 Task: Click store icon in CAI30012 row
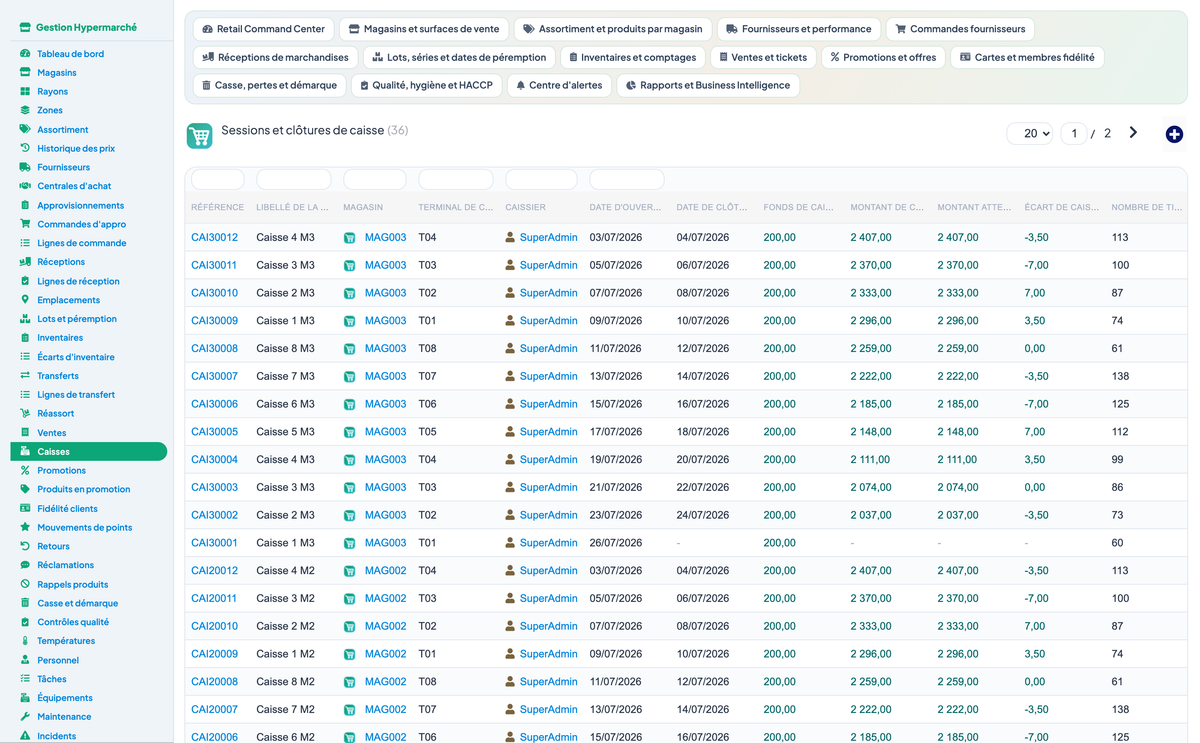click(x=350, y=238)
